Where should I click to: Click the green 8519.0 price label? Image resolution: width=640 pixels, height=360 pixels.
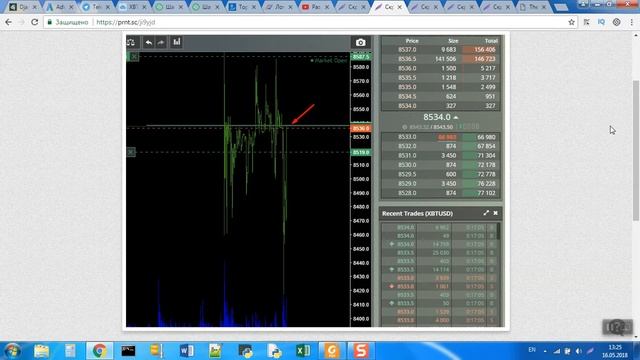coord(360,152)
